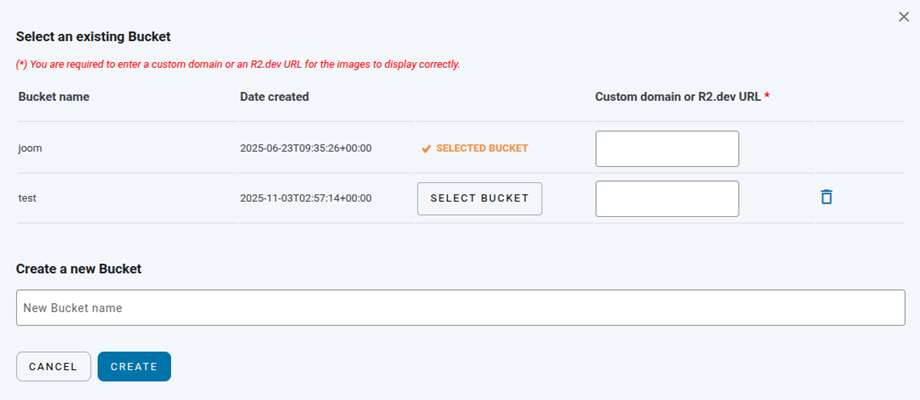
Task: Click the test bucket creation date
Action: (305, 198)
